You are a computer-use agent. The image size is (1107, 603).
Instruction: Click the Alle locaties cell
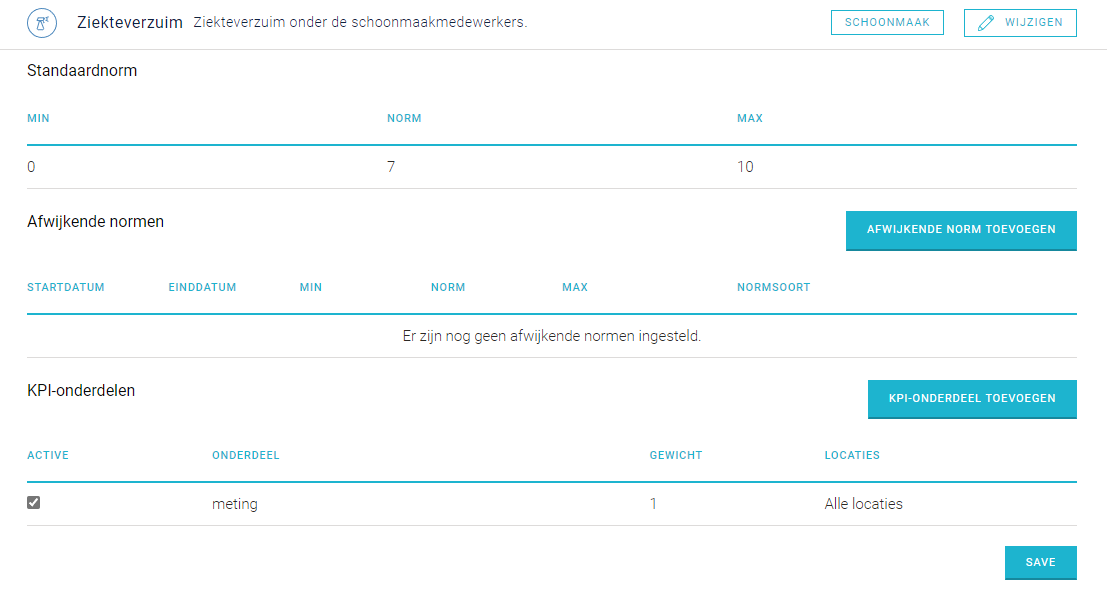pyautogui.click(x=863, y=503)
